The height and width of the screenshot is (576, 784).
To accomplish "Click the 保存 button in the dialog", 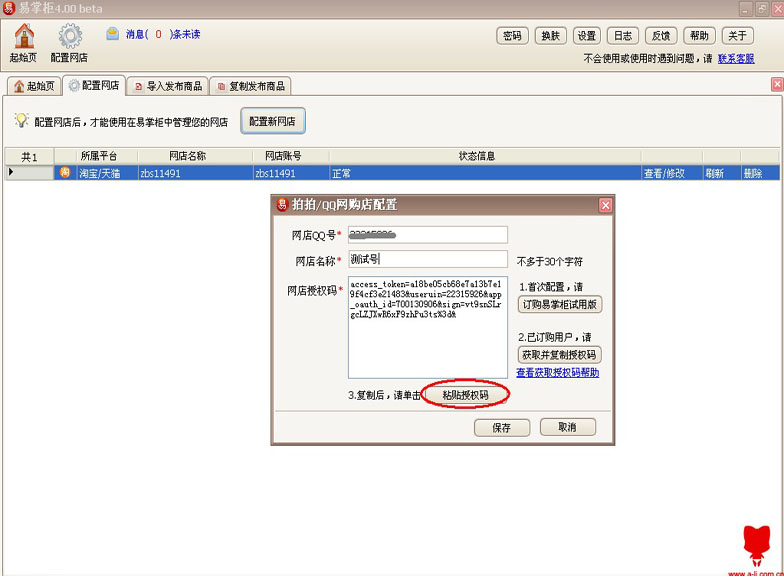I will [x=502, y=428].
